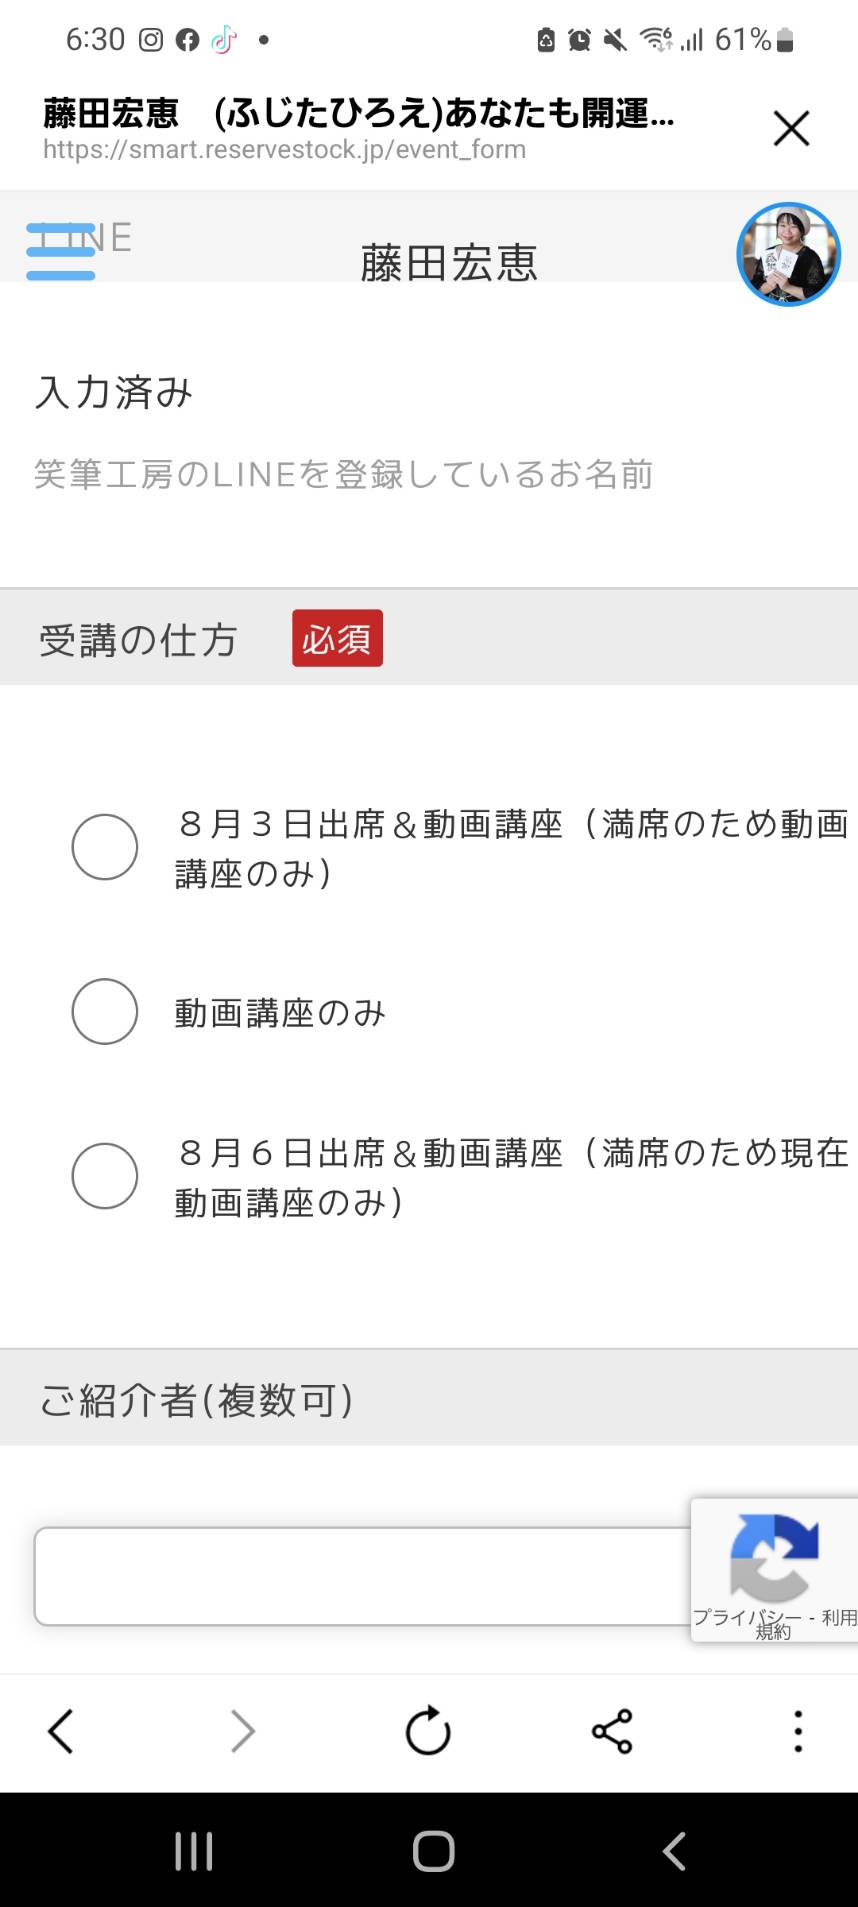Focus the ご紹介者 text input field
This screenshot has width=858, height=1907.
pos(364,1576)
